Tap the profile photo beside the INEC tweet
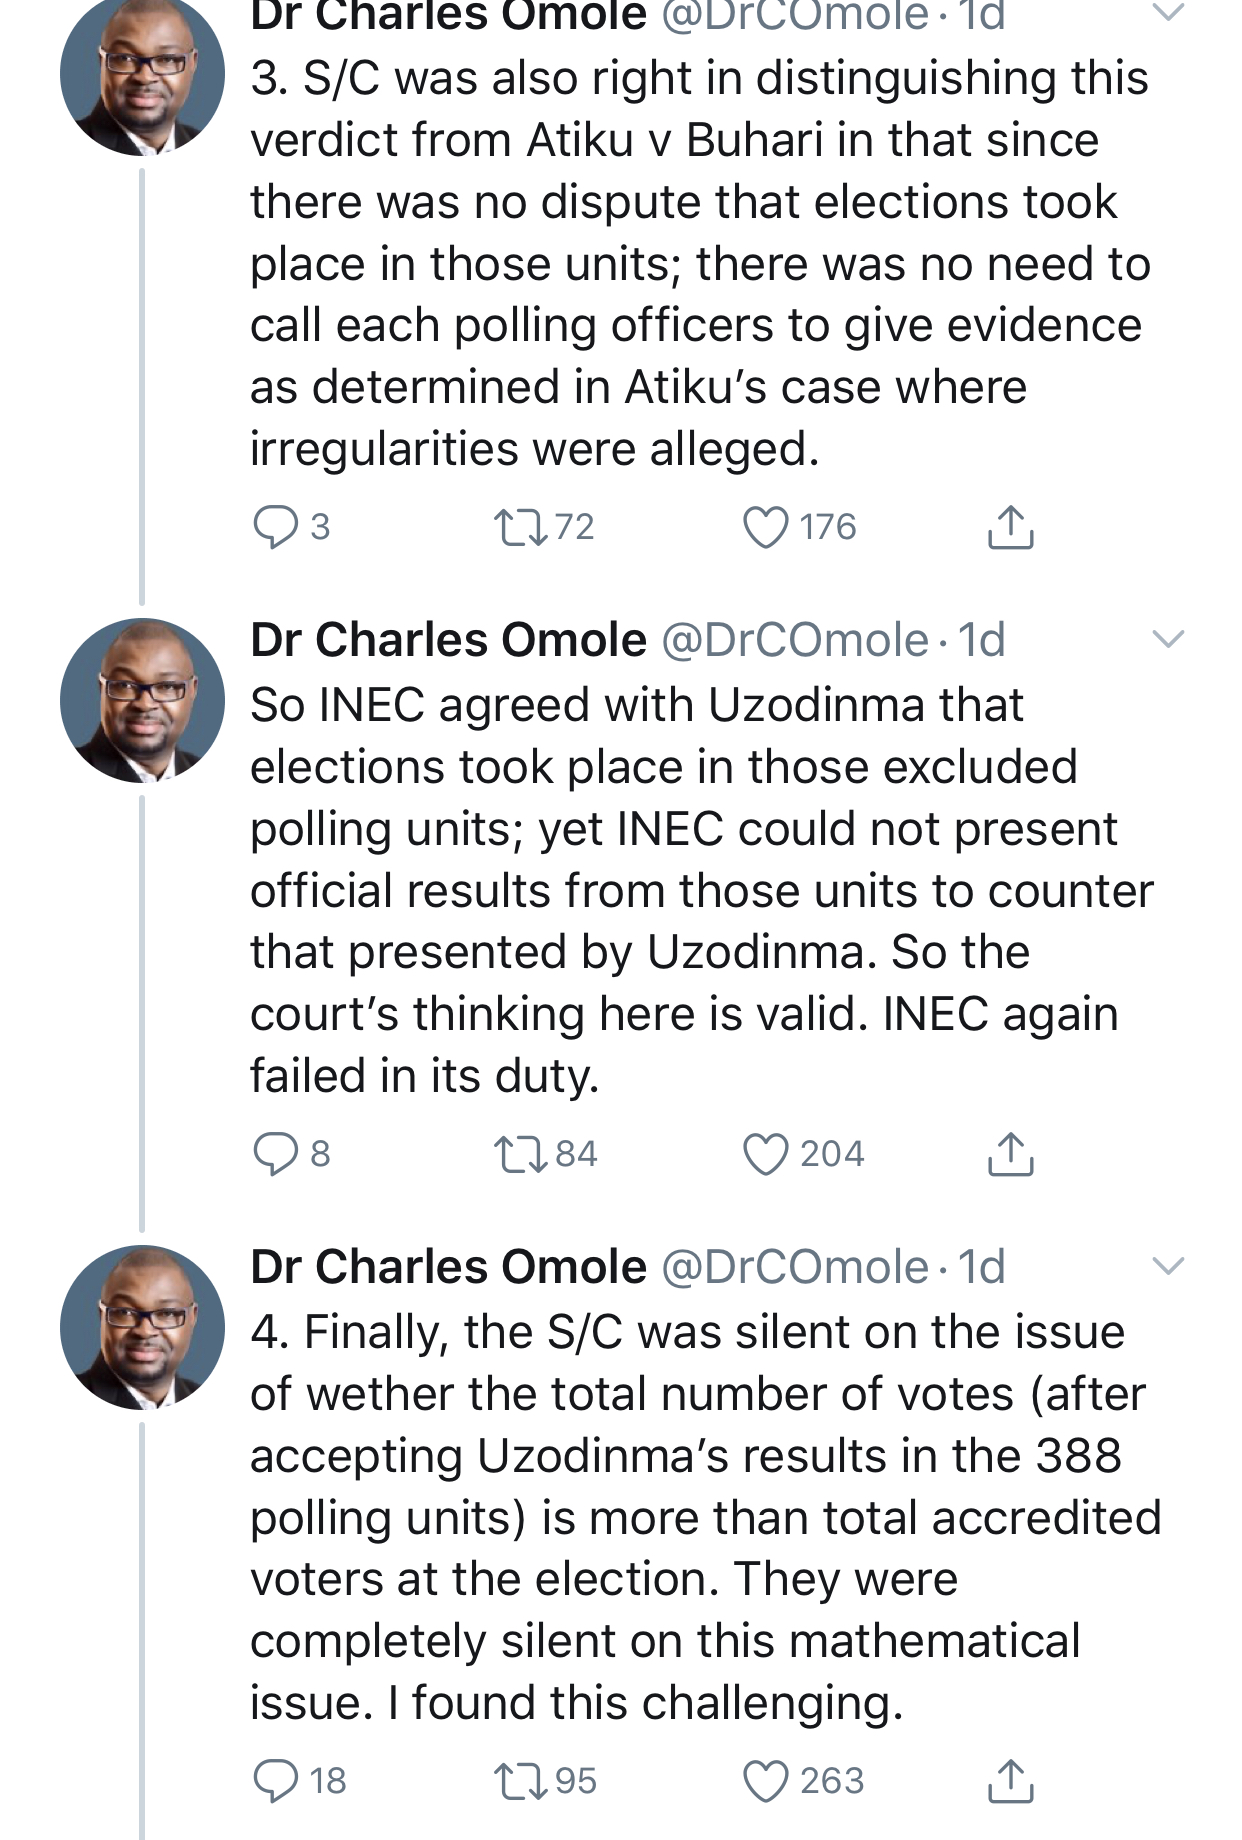The width and height of the screenshot is (1242, 1840). pyautogui.click(x=142, y=700)
